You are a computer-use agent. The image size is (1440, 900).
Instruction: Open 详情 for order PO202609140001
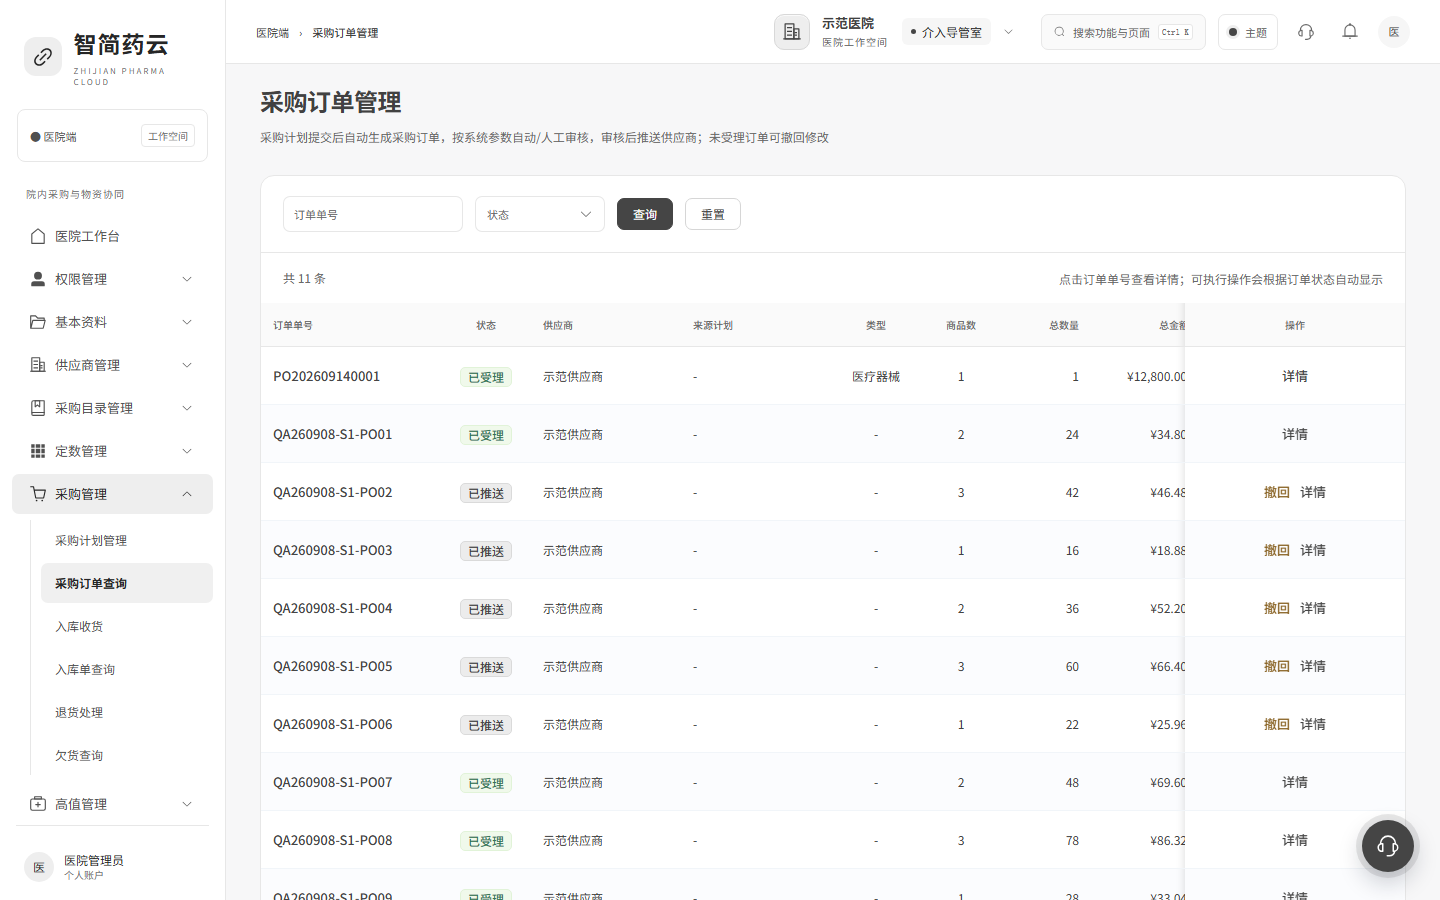(x=1295, y=376)
